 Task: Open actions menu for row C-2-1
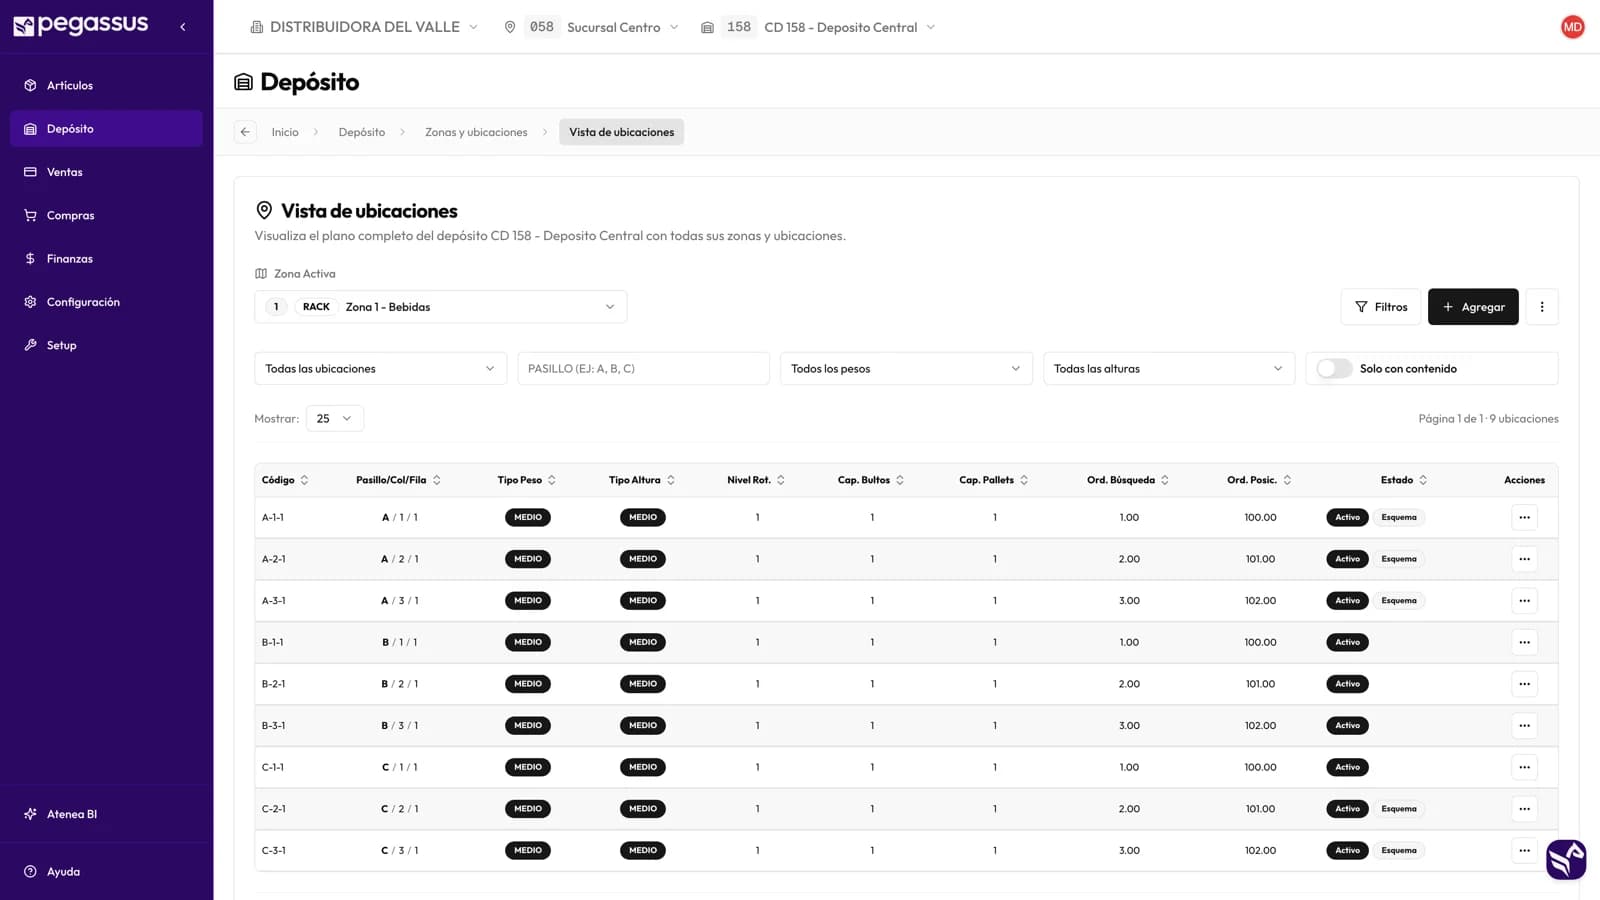[1524, 809]
